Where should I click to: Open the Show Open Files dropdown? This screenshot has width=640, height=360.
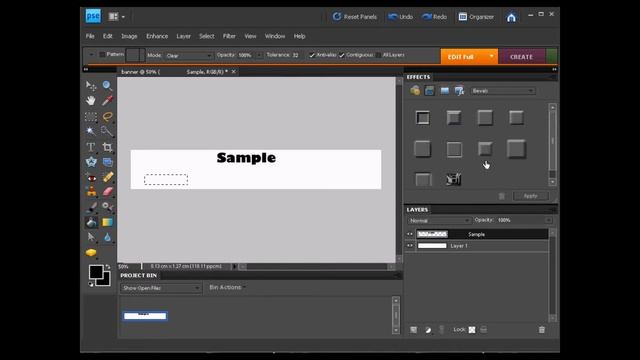click(160, 288)
